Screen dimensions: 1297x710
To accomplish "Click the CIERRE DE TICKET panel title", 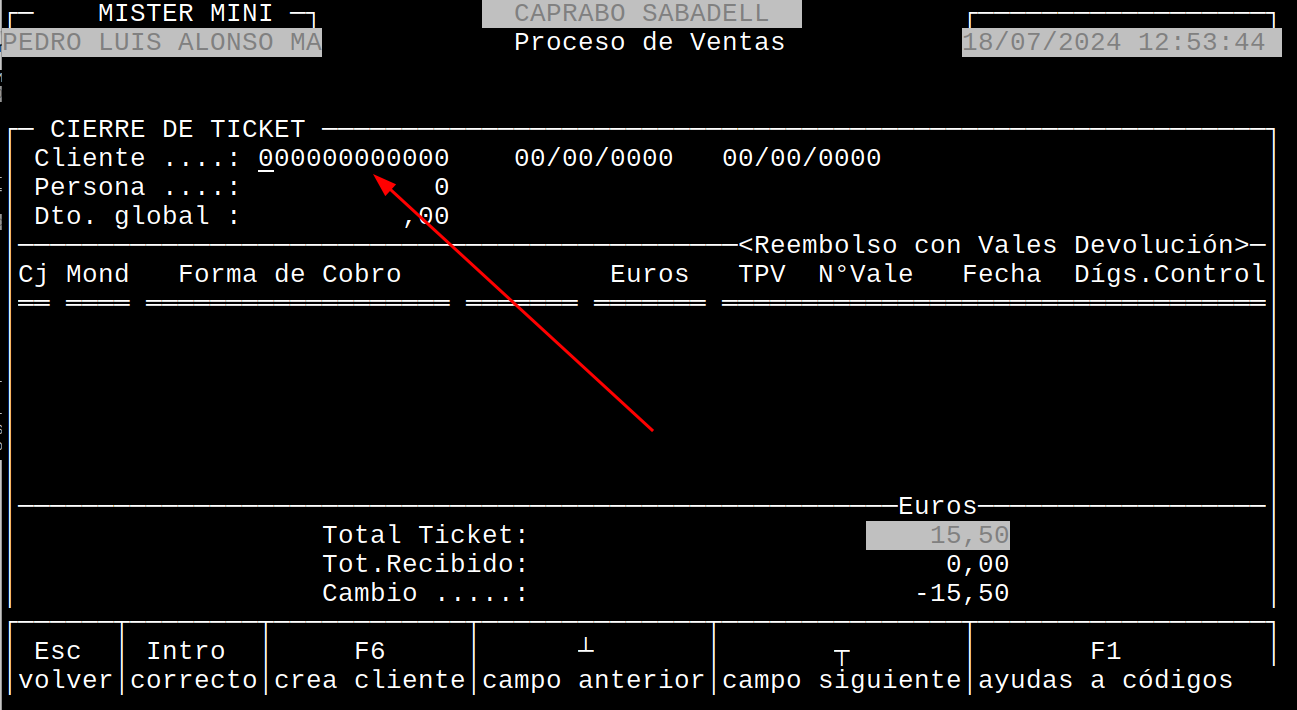I will coord(179,128).
